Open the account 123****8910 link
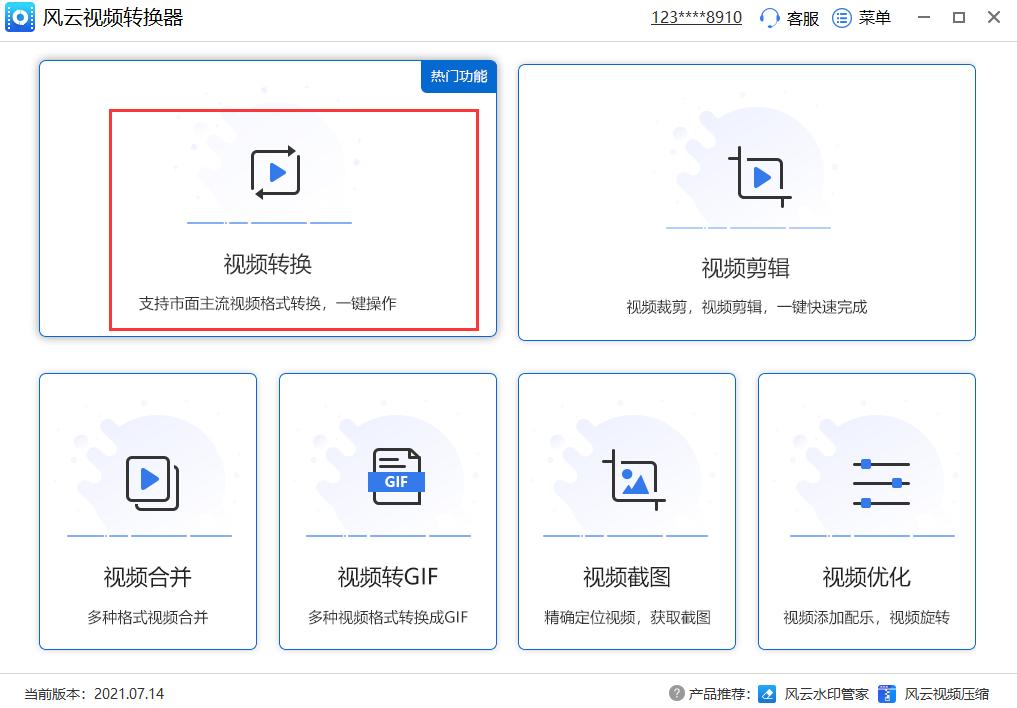Viewport: 1017px width, 708px height. pos(695,17)
